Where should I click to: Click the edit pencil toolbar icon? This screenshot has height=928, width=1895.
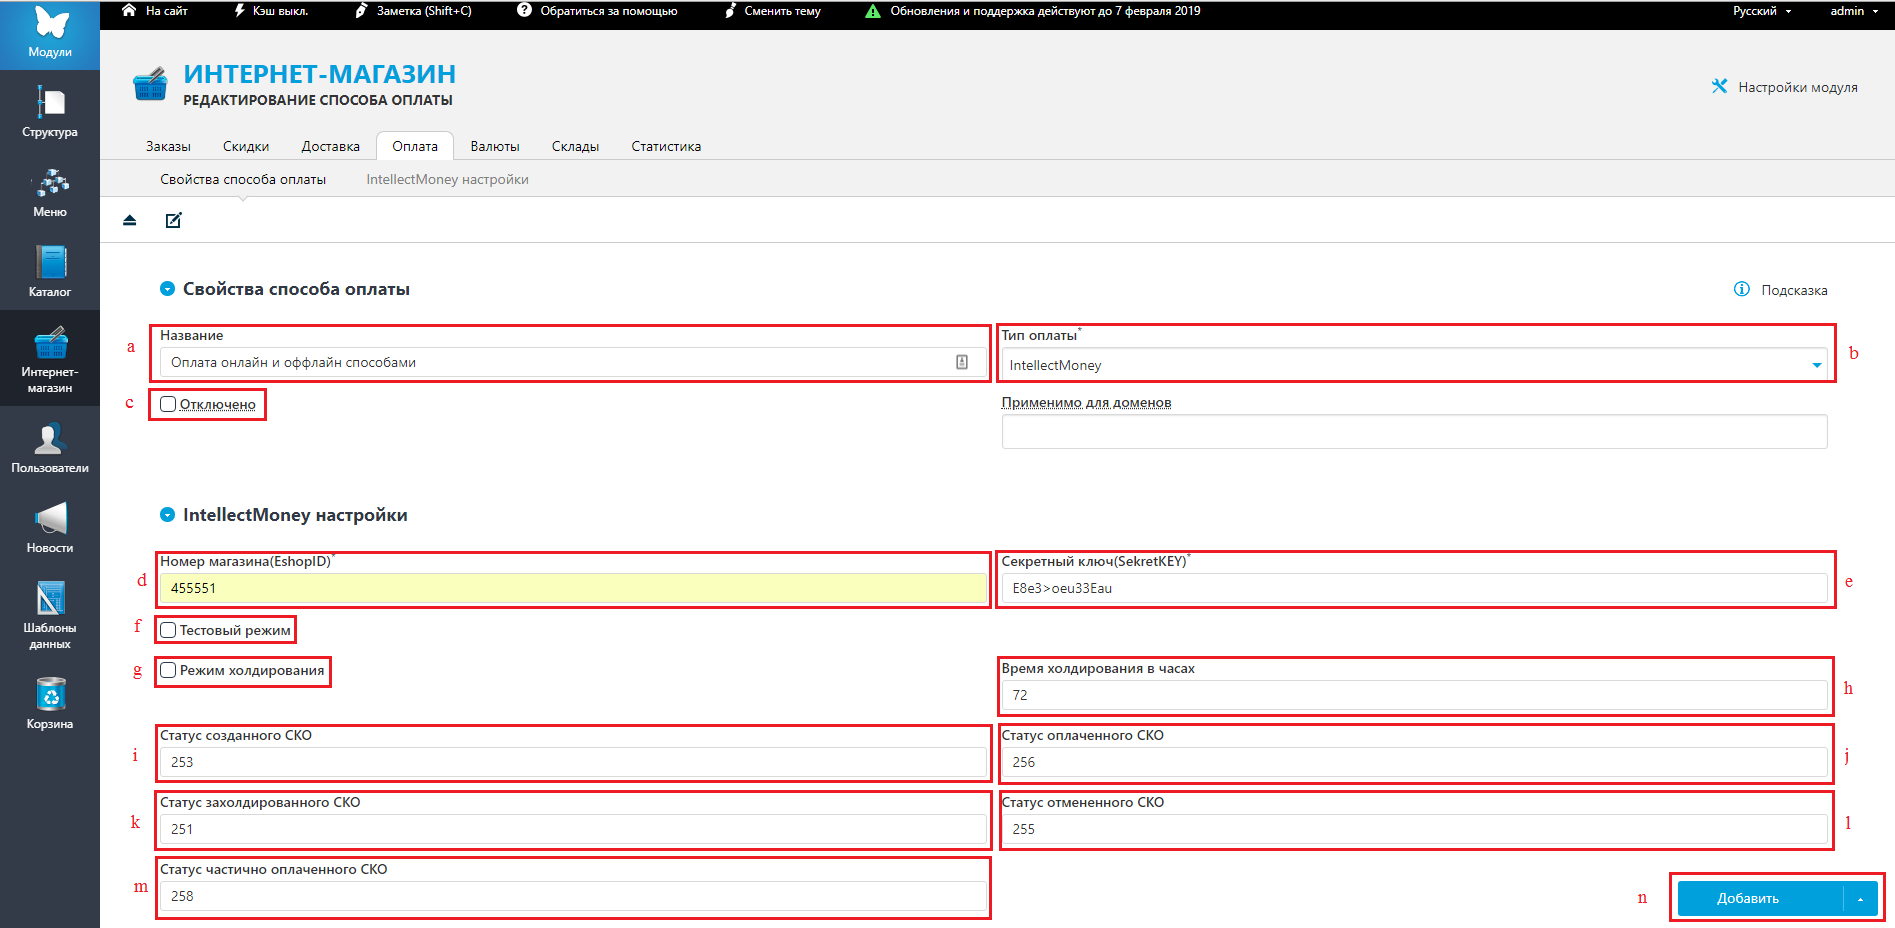(174, 220)
